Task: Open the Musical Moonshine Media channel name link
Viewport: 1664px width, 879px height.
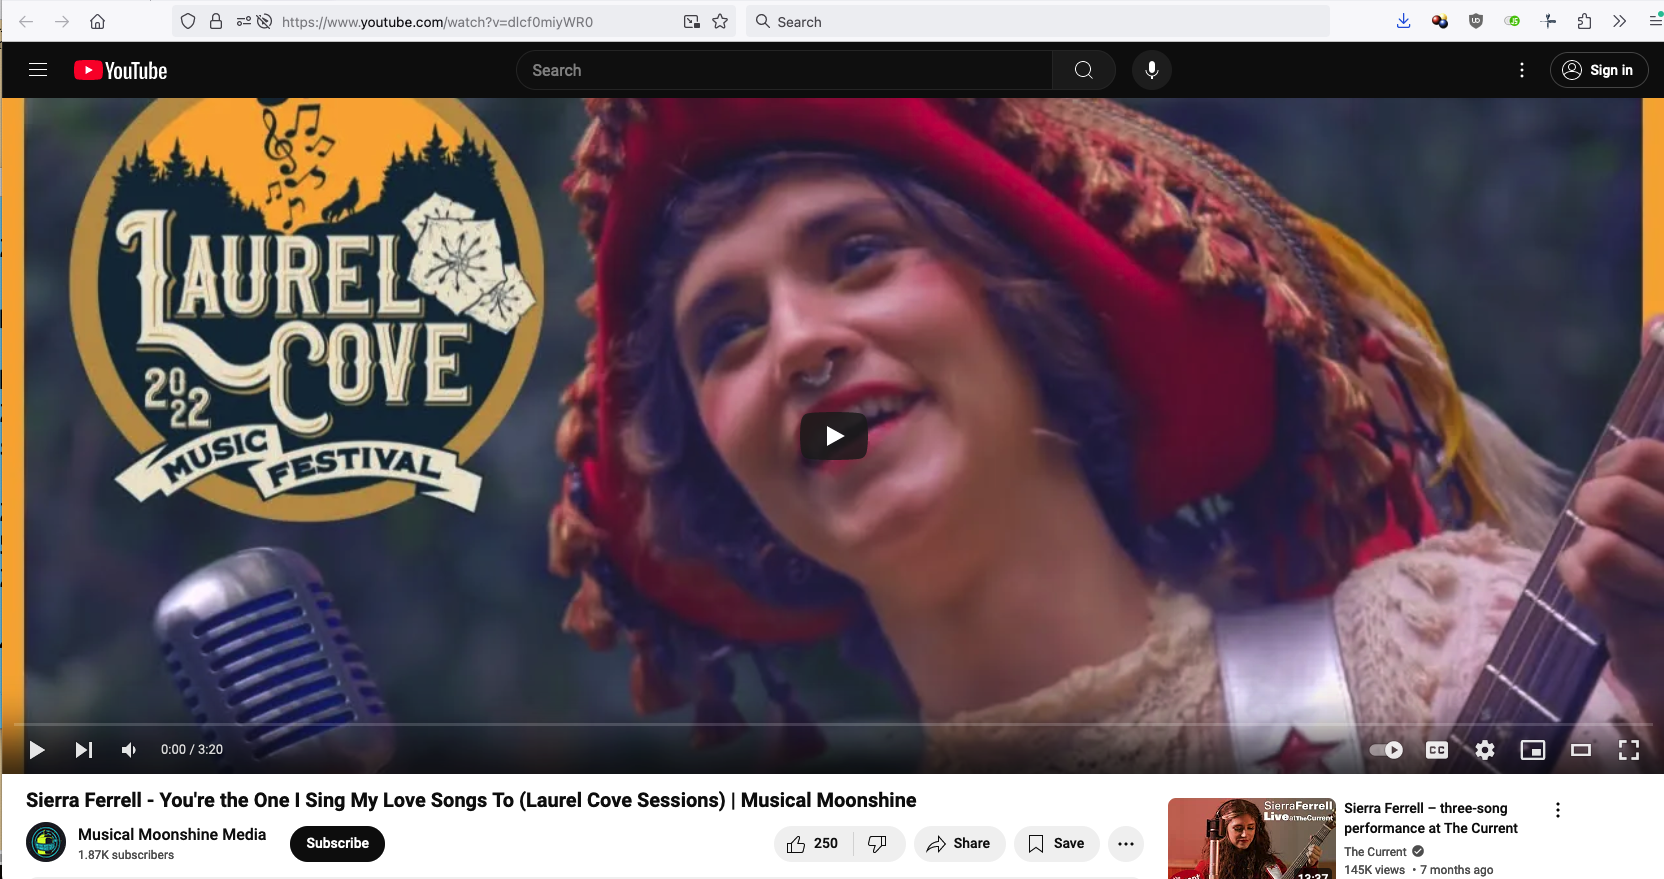Action: (x=172, y=834)
